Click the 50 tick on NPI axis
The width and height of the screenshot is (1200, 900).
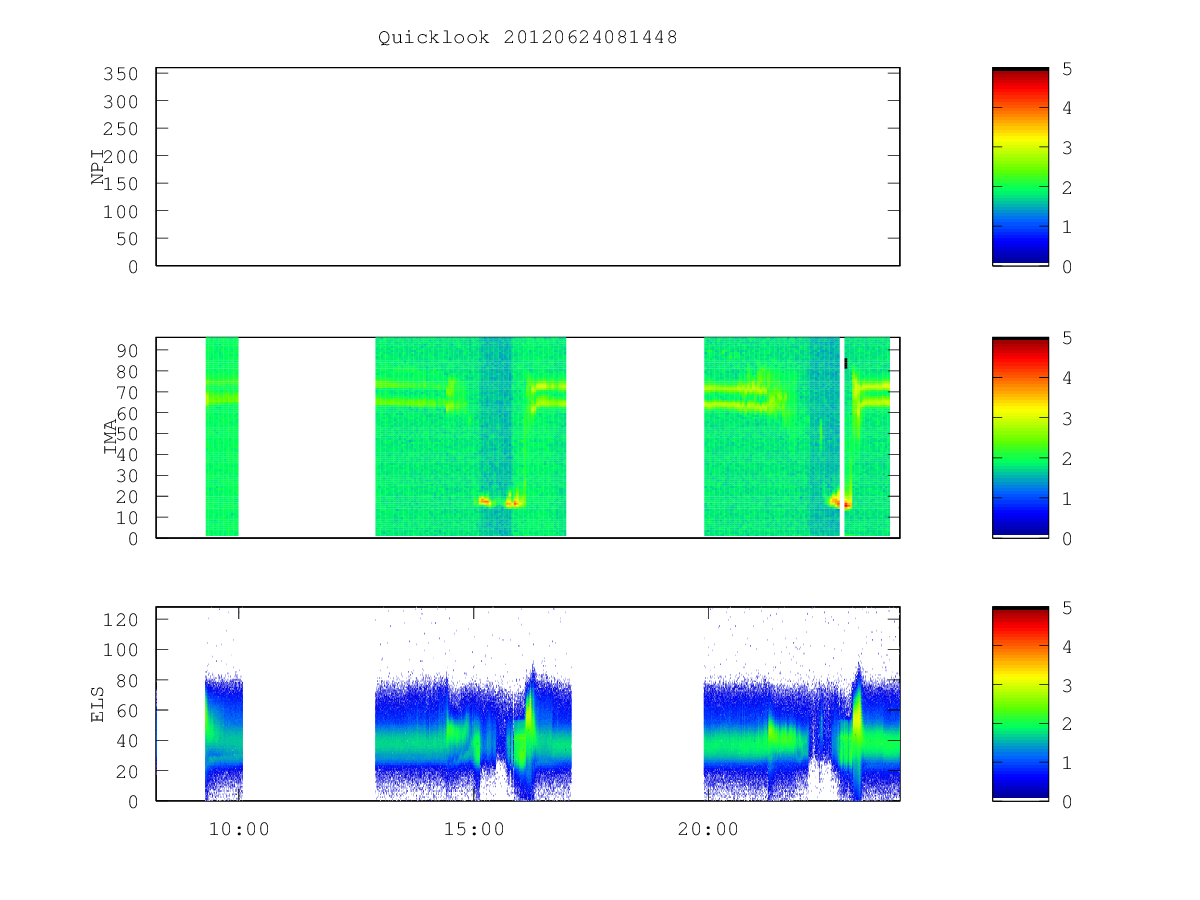pyautogui.click(x=128, y=239)
